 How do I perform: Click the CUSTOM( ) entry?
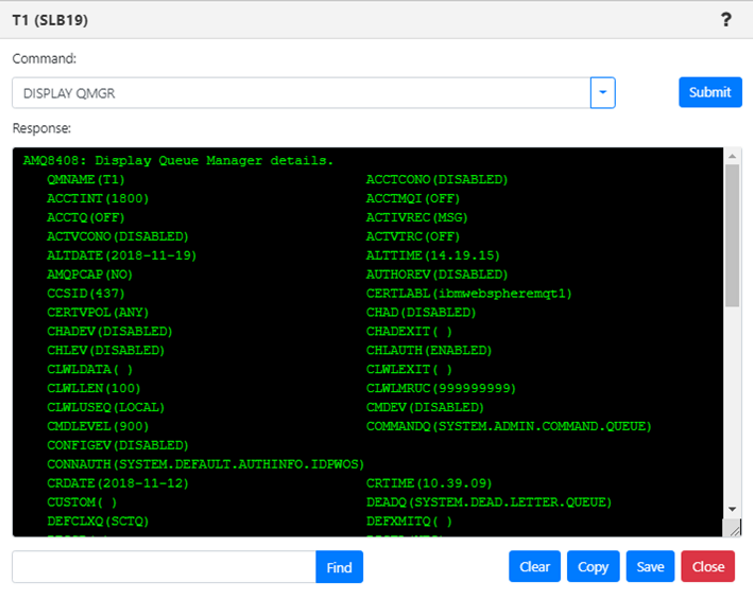(82, 502)
